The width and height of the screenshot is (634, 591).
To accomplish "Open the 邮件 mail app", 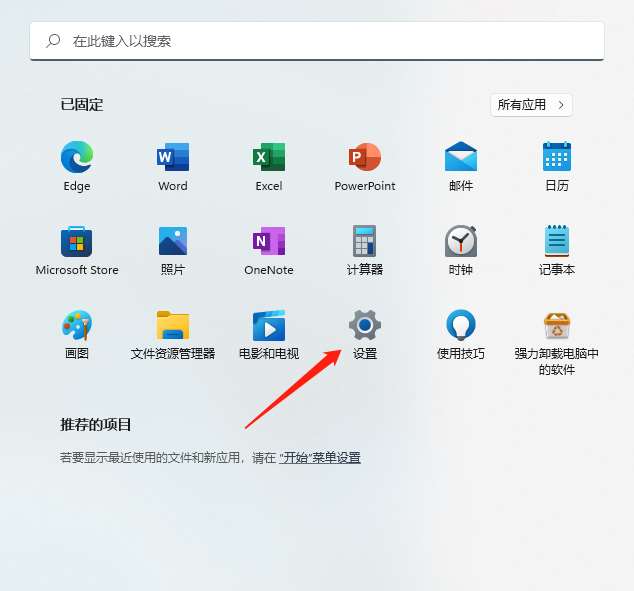I will [x=461, y=157].
